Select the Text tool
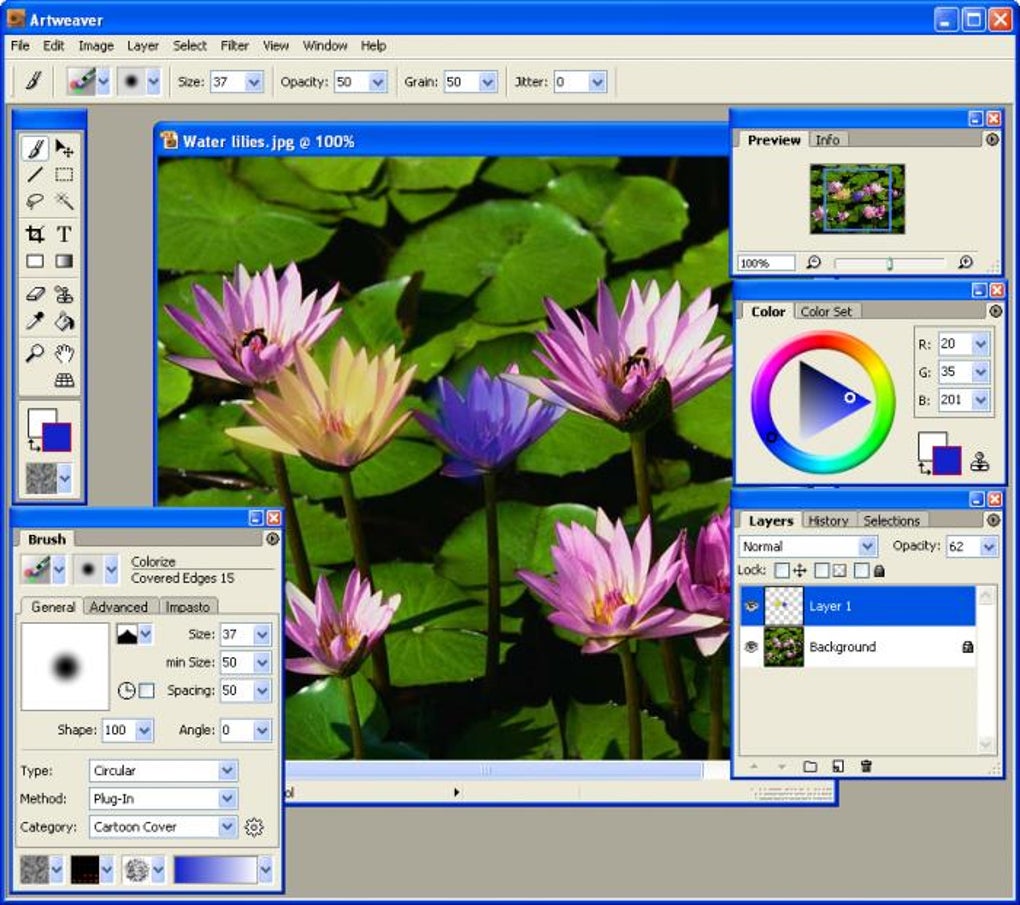The image size is (1020, 905). click(64, 234)
